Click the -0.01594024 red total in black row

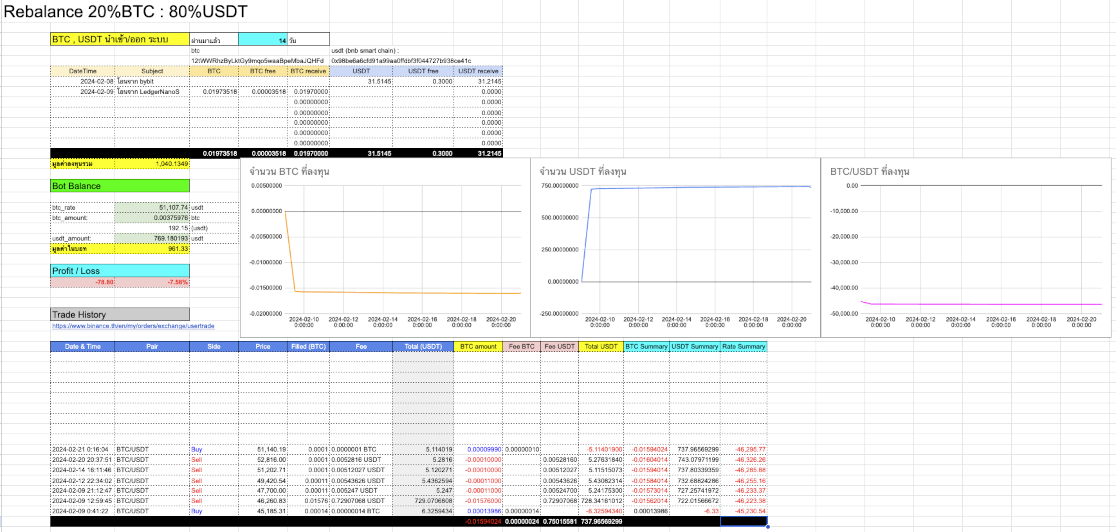click(x=478, y=522)
